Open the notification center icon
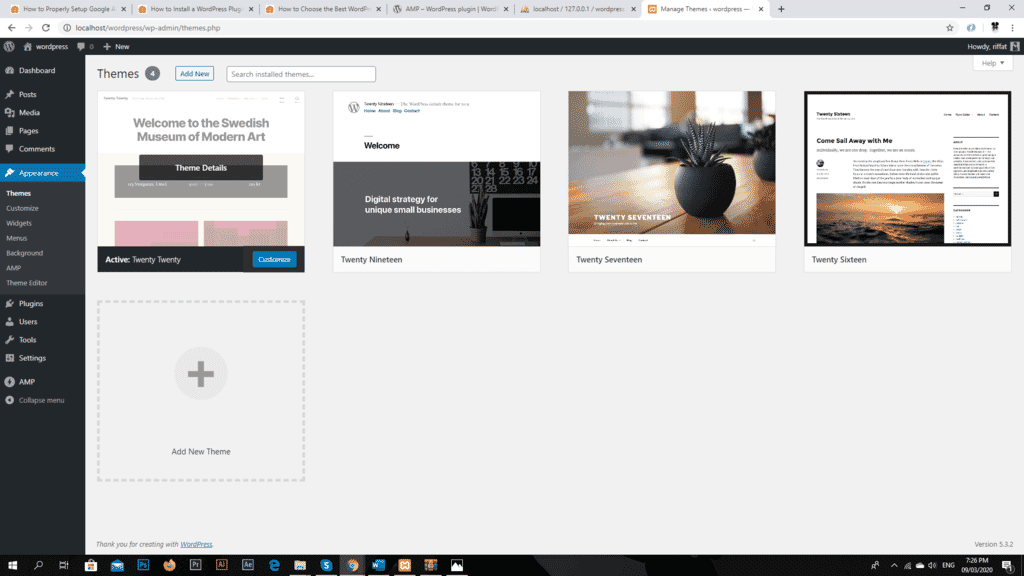 1008,566
